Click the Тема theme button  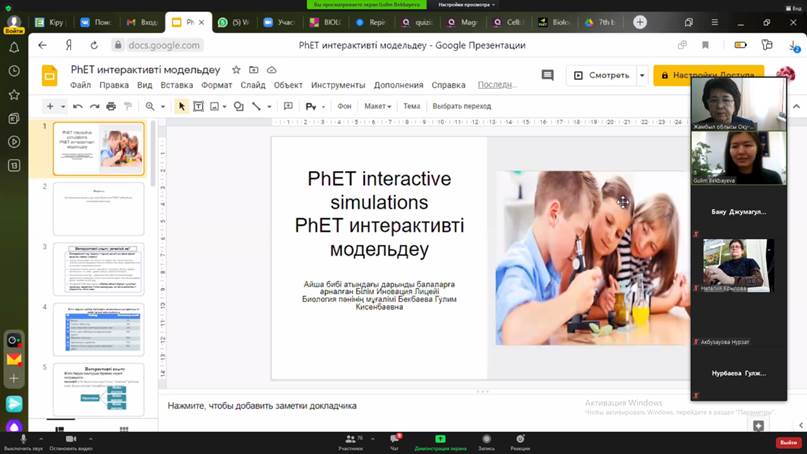click(411, 106)
